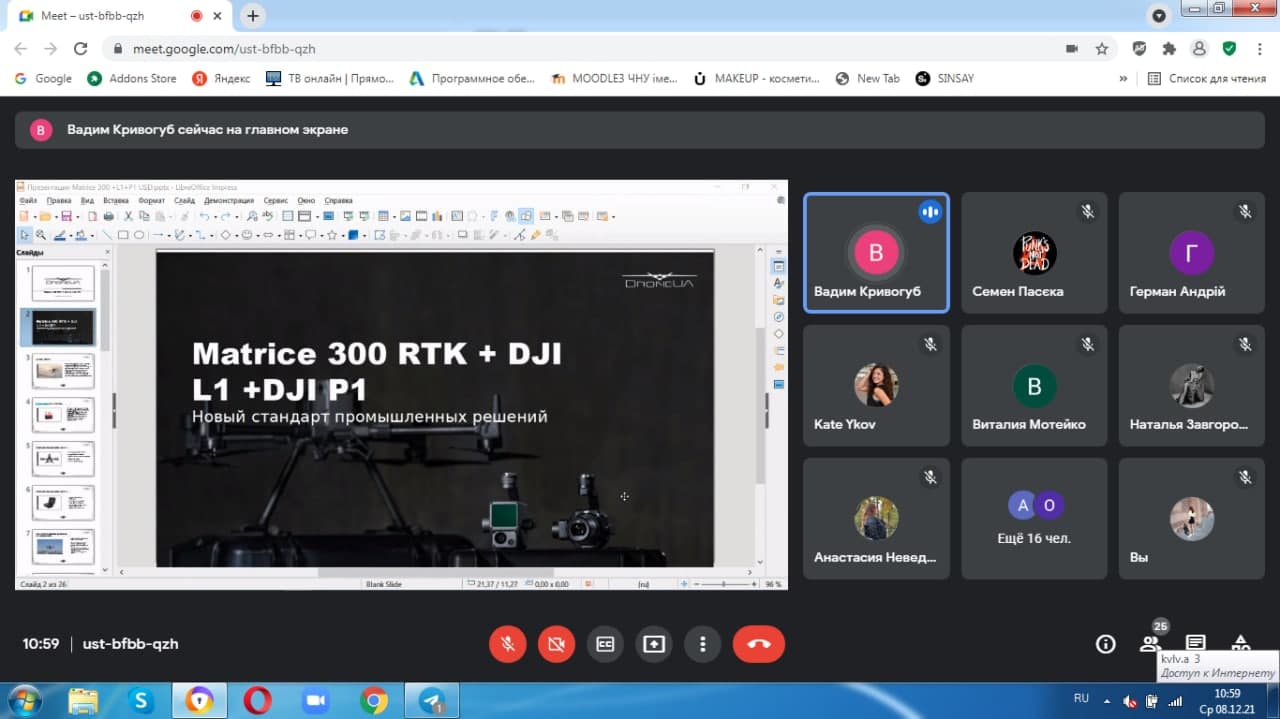Click the Avast Secure Browser taskbar icon

coord(199,700)
